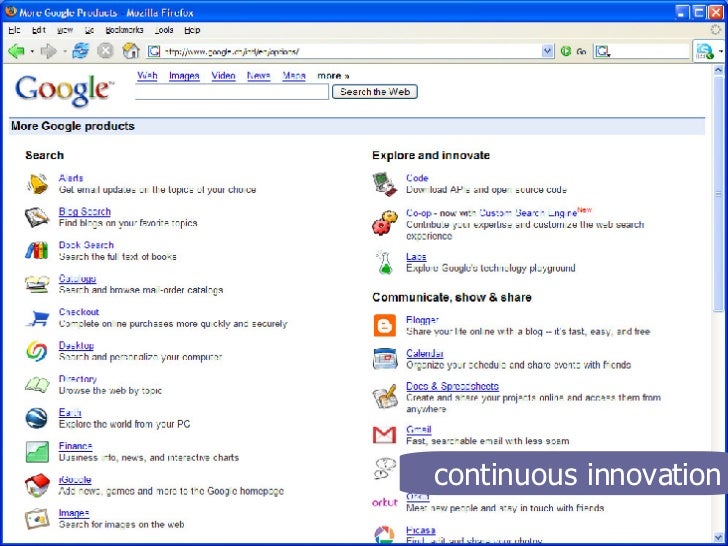Reload the page with the refresh icon

click(x=80, y=51)
